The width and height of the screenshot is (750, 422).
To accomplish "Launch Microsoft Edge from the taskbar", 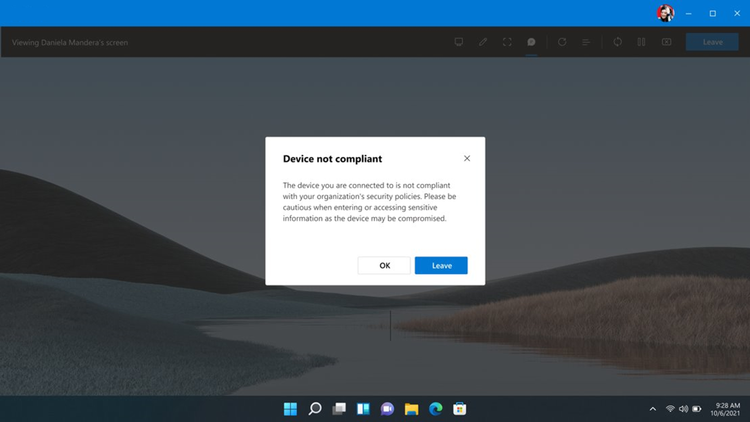I will (x=435, y=409).
